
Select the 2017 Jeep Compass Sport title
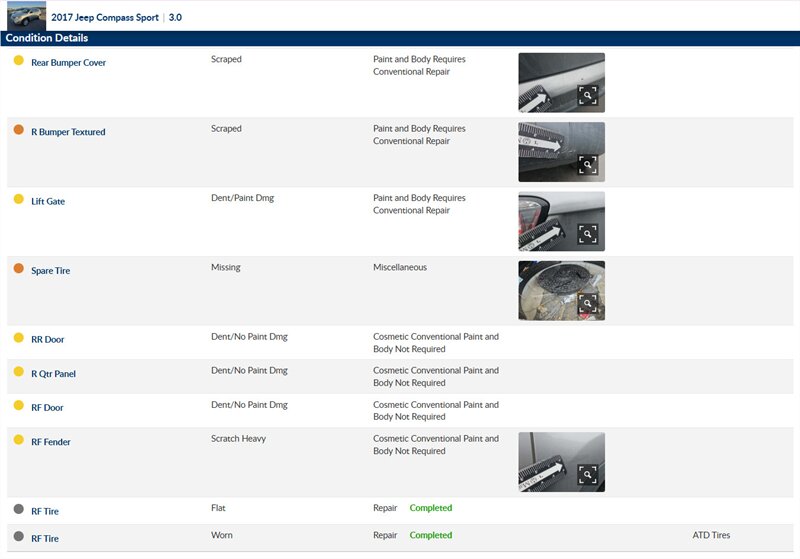tap(106, 18)
